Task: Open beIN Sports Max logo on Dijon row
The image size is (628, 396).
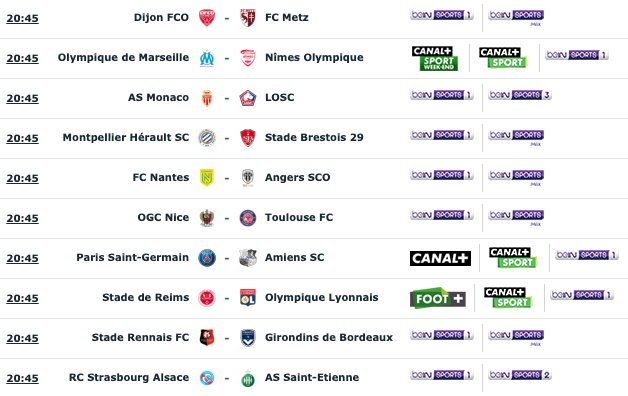Action: tap(516, 18)
